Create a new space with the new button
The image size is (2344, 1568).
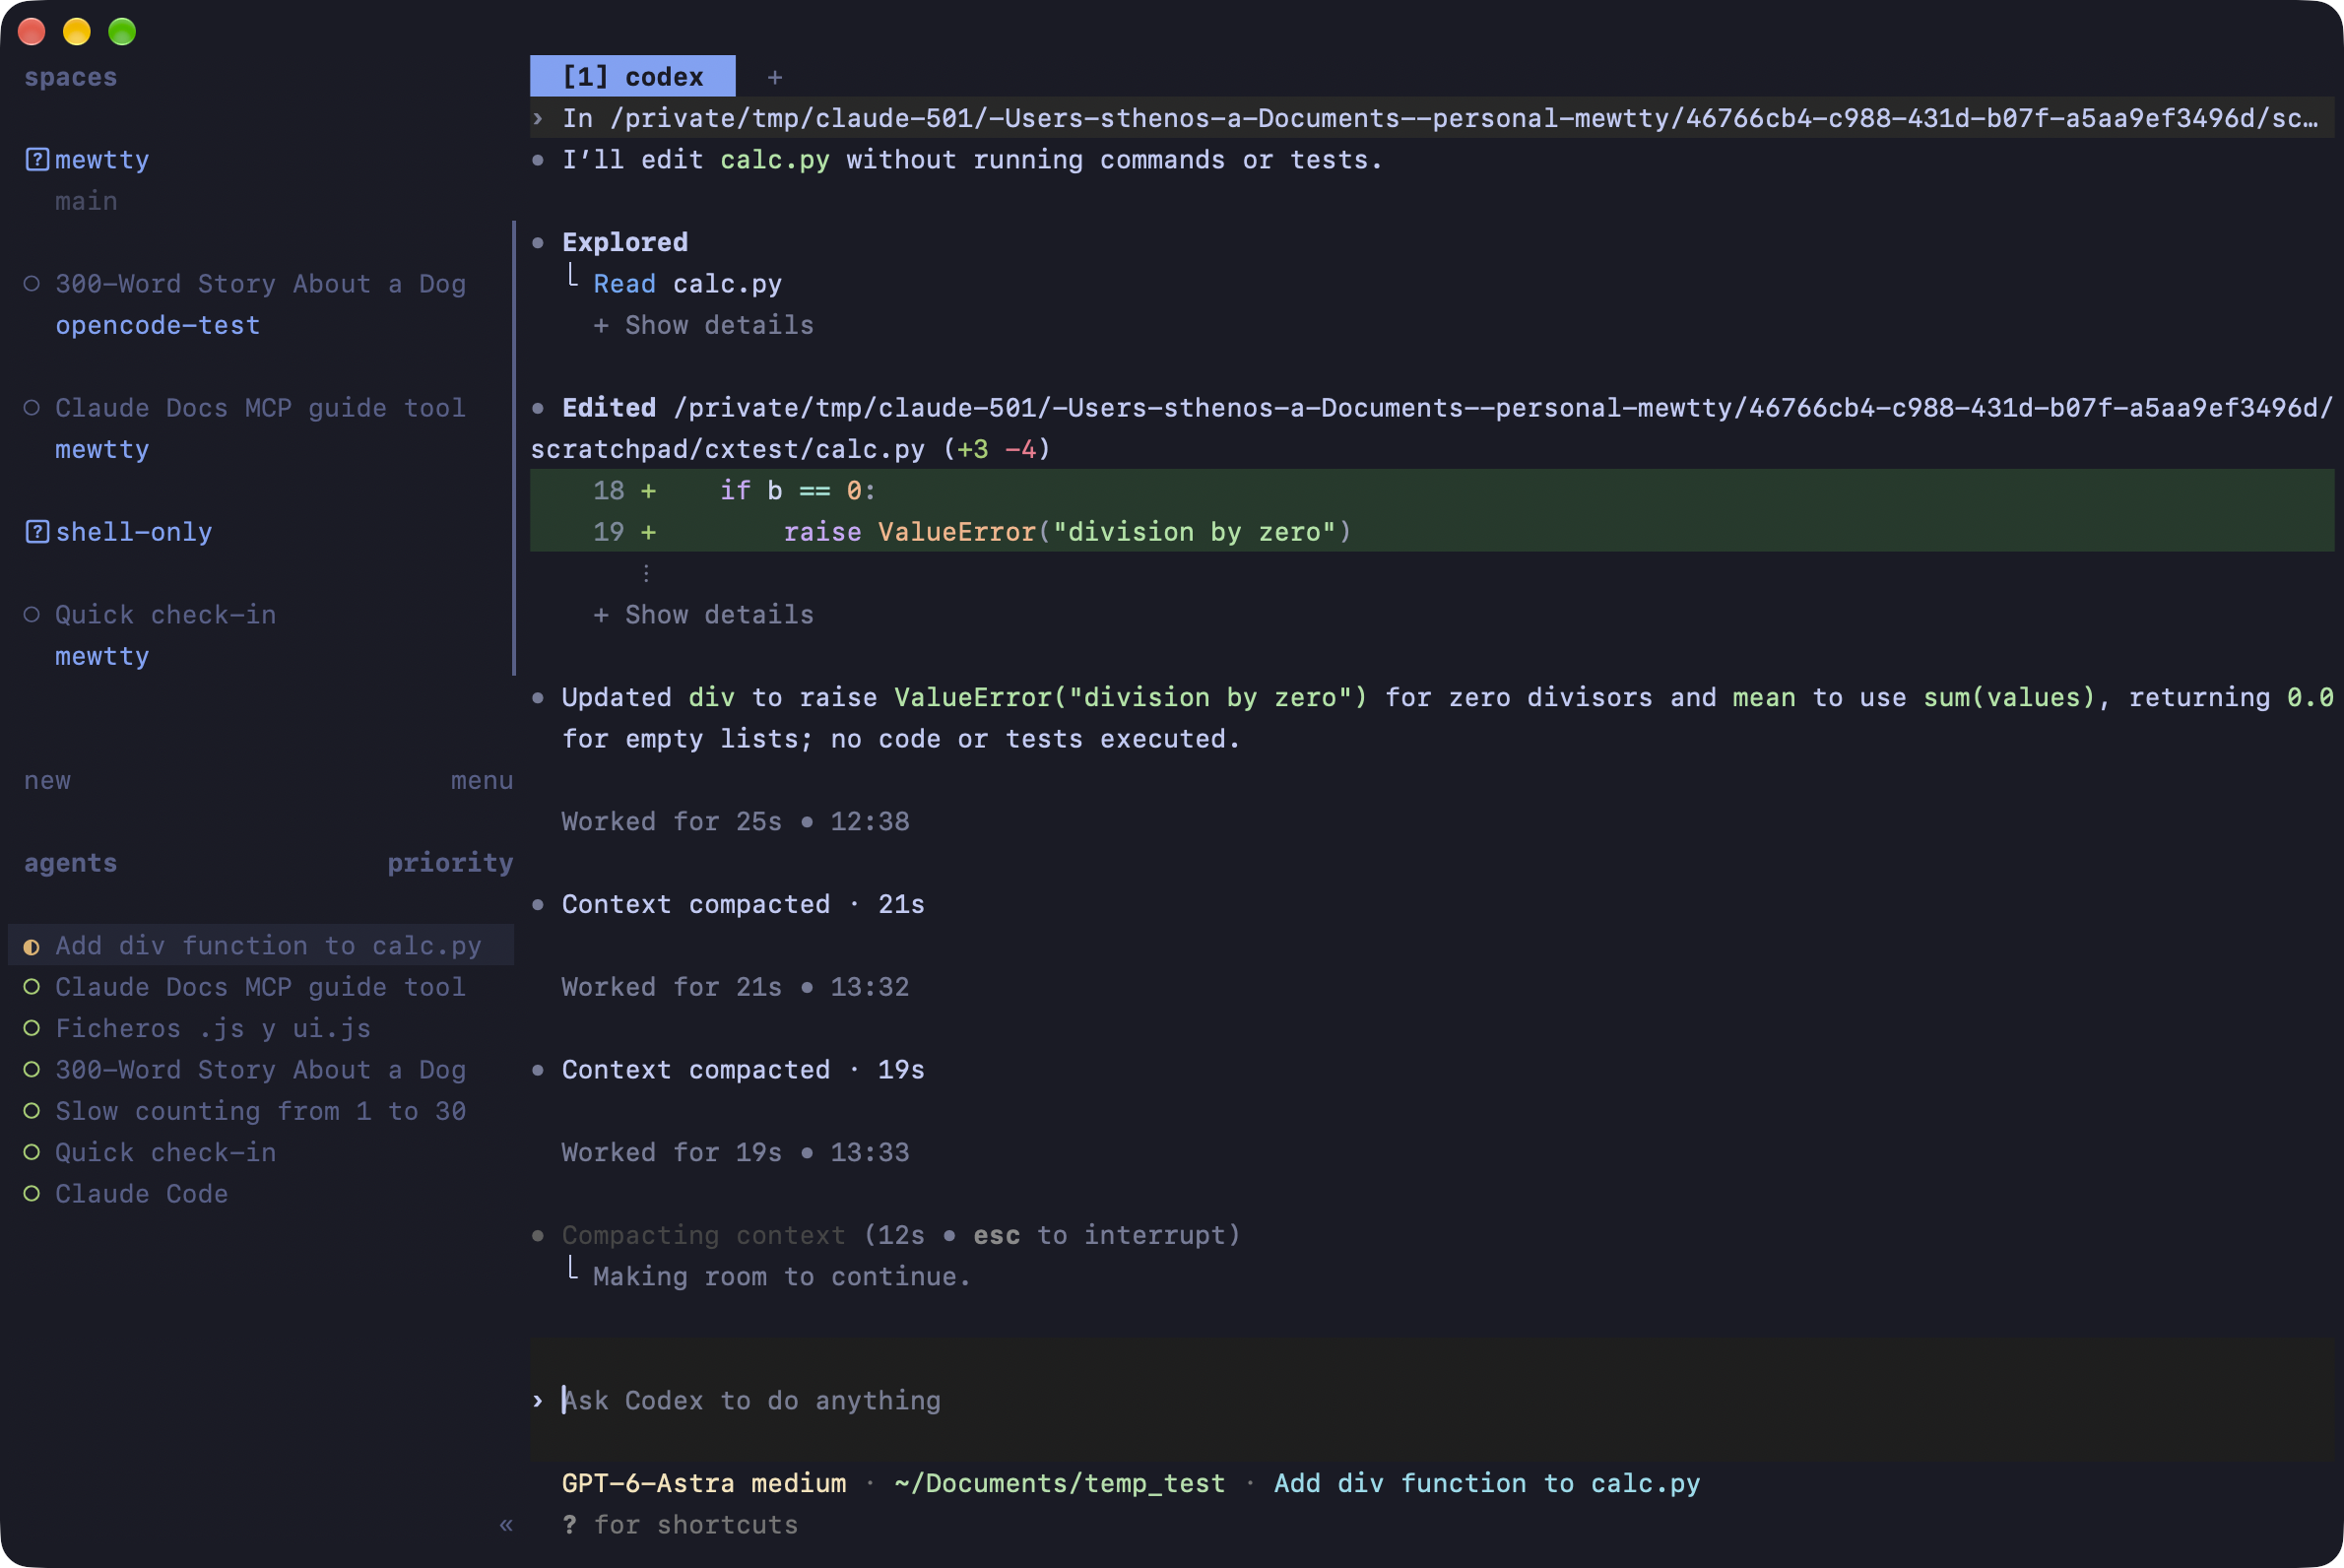point(47,780)
